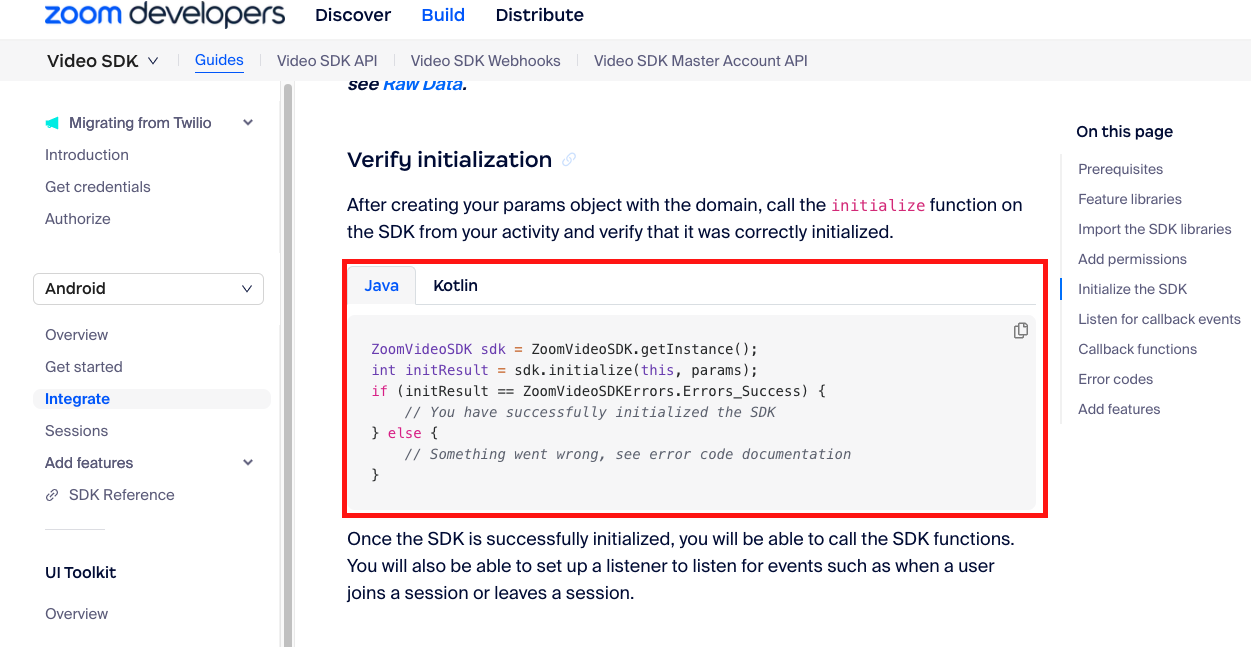Navigate to Get credentials in sidebar
Screen dimensions: 1251x647
pos(98,187)
